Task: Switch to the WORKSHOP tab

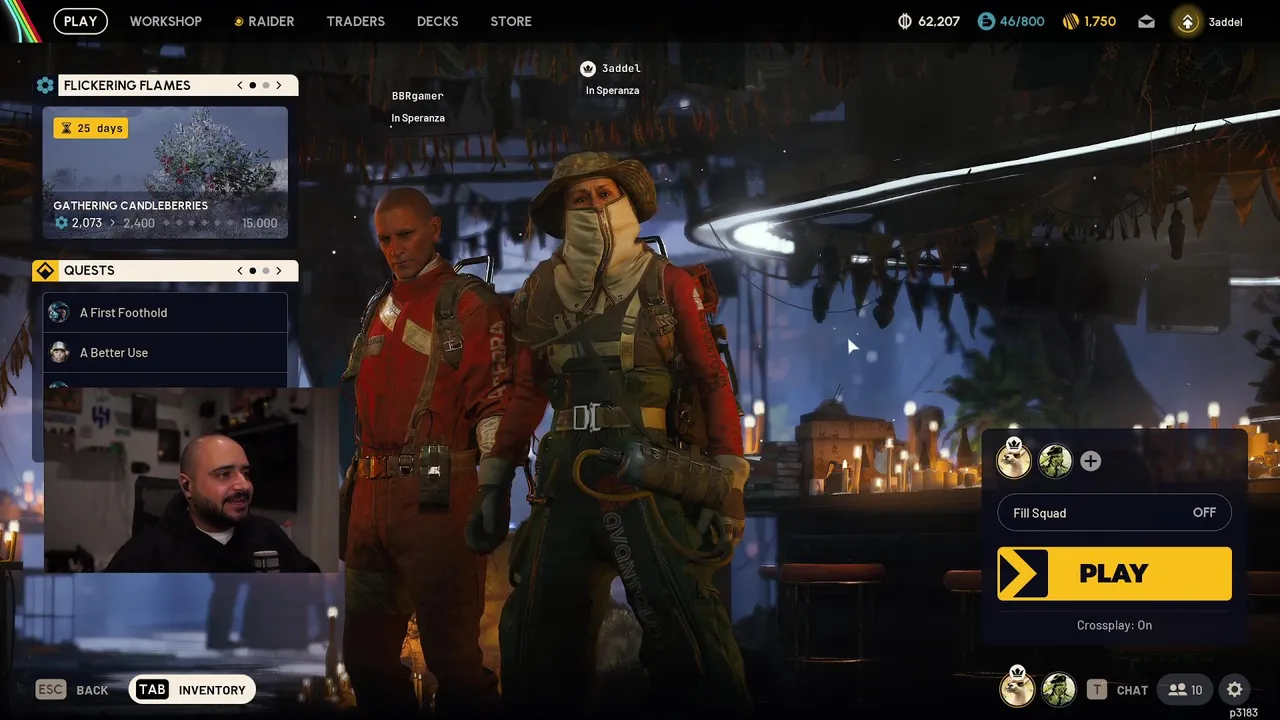Action: click(x=166, y=21)
